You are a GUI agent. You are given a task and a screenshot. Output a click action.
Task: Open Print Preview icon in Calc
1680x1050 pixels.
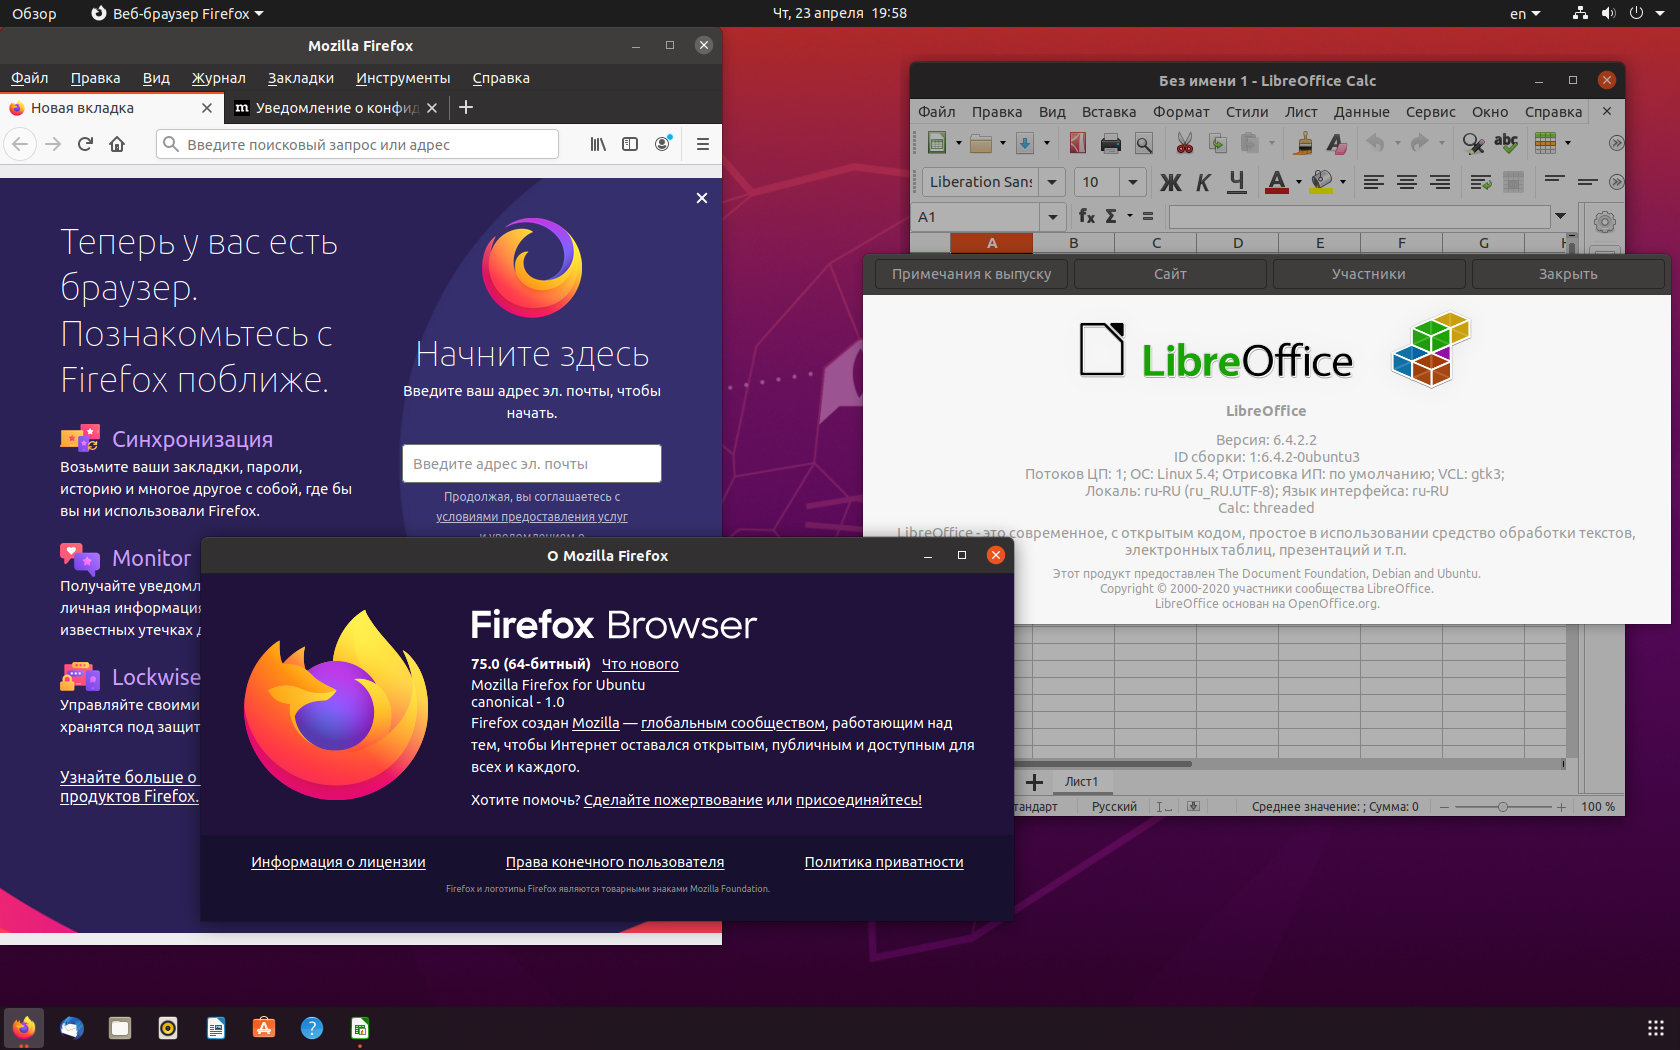coord(1144,143)
